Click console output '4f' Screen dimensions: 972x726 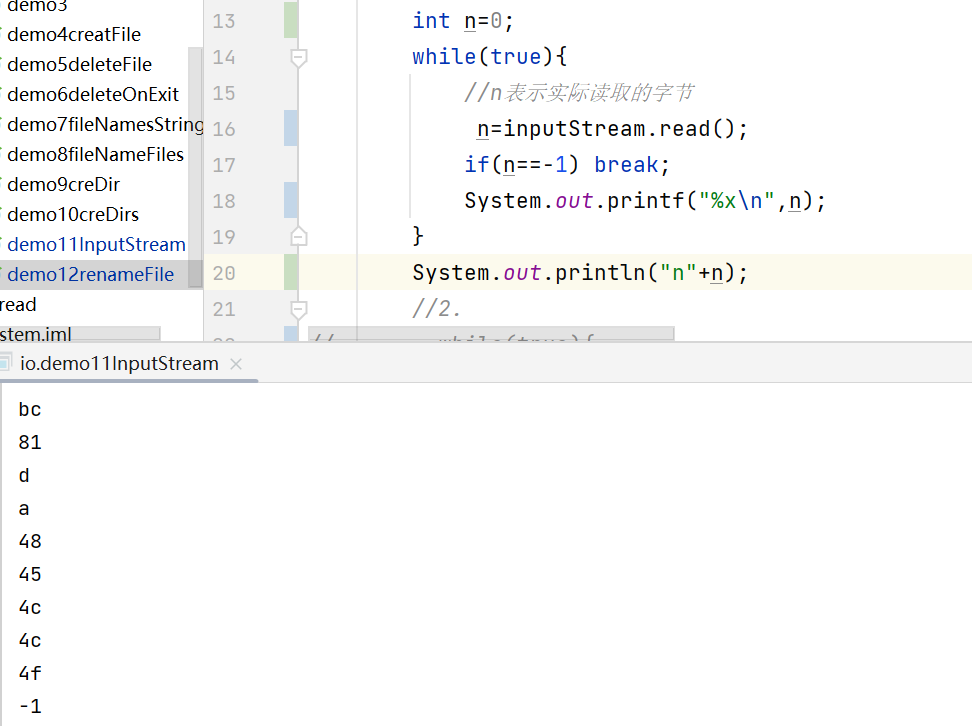point(30,673)
